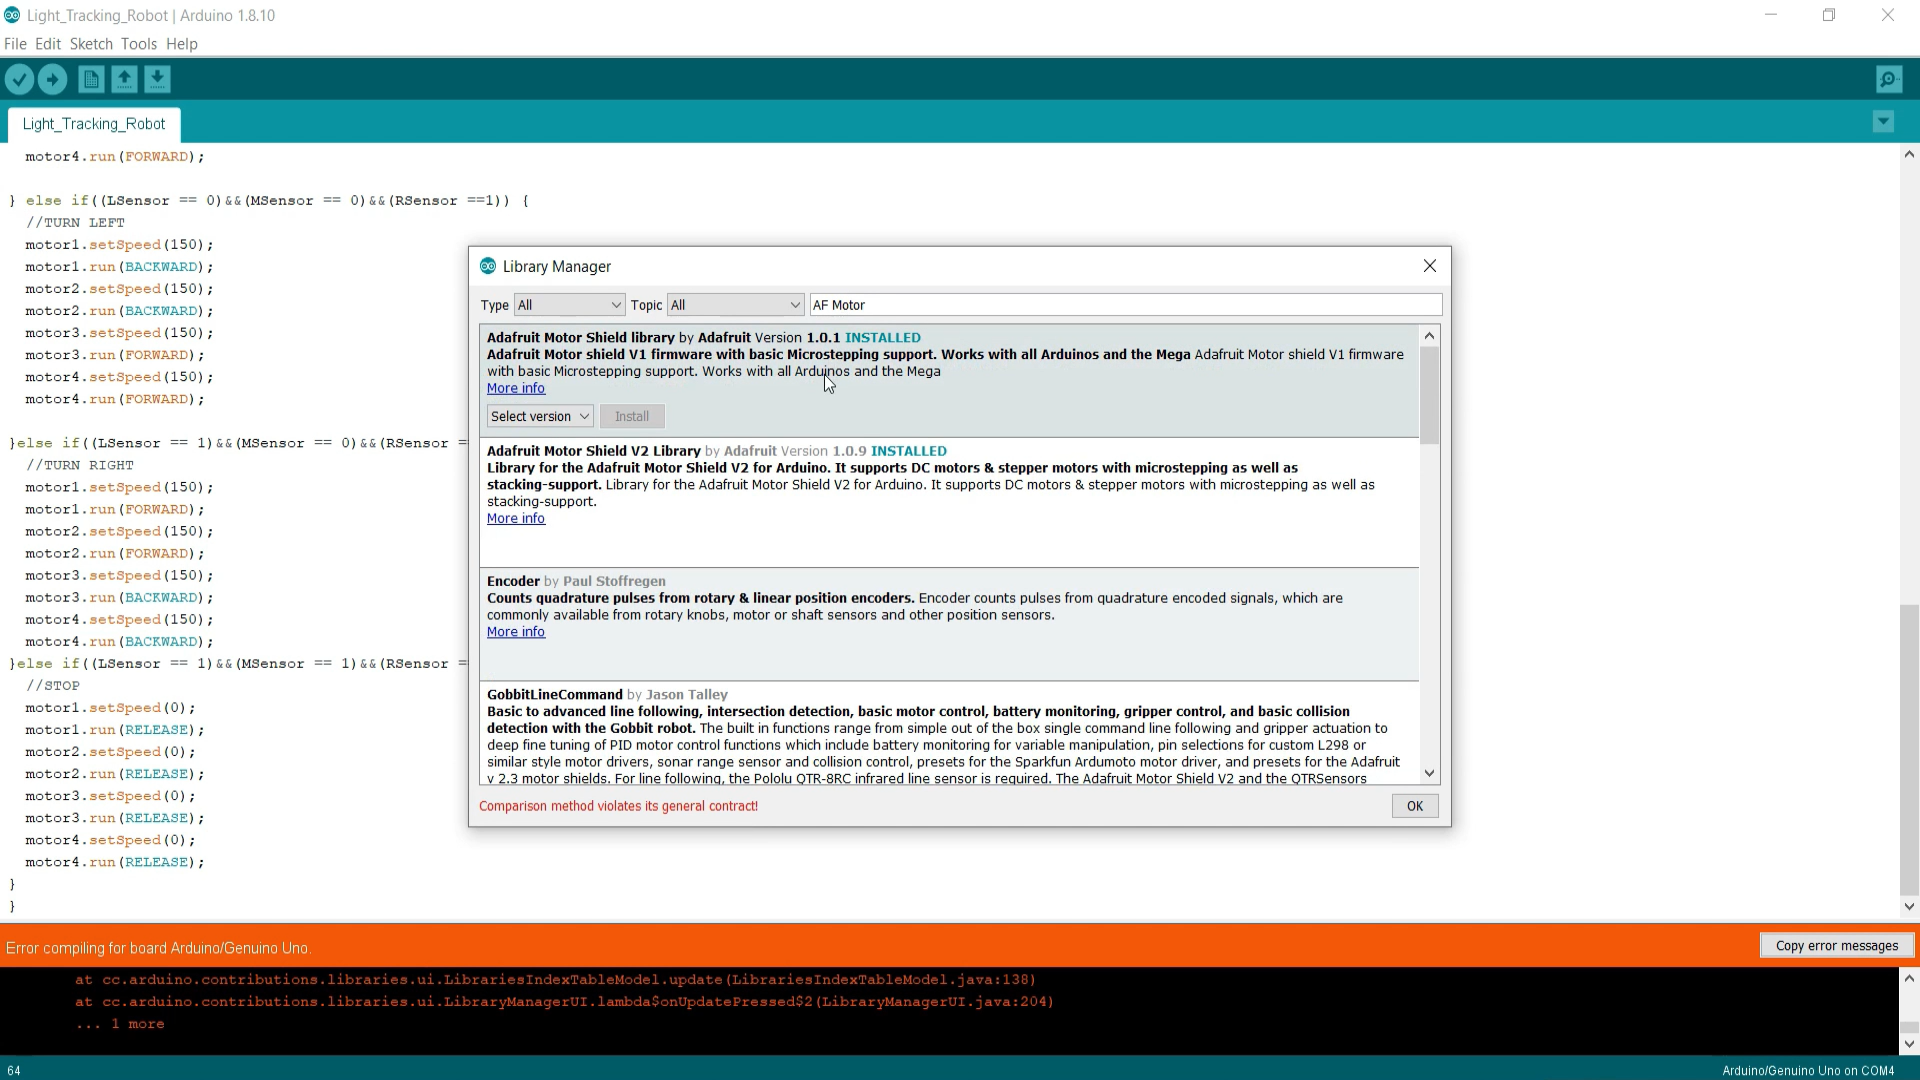Click line number 64 in status bar
The width and height of the screenshot is (1920, 1080).
pos(14,1070)
